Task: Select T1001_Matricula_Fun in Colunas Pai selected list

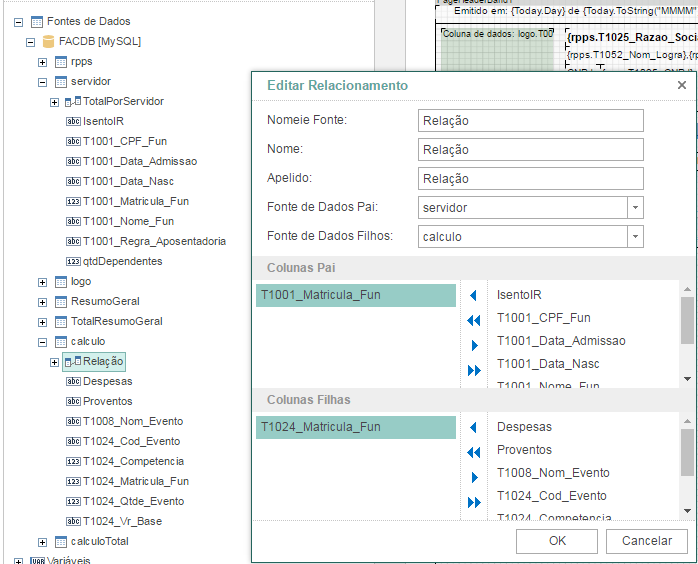Action: click(x=356, y=295)
